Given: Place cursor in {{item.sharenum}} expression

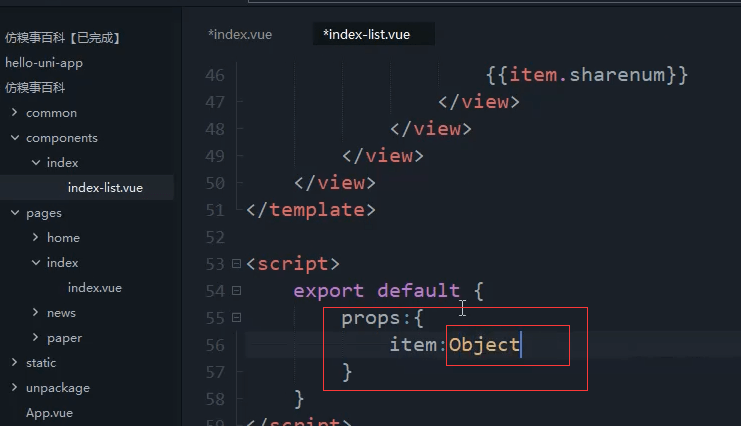Looking at the screenshot, I should click(x=586, y=75).
